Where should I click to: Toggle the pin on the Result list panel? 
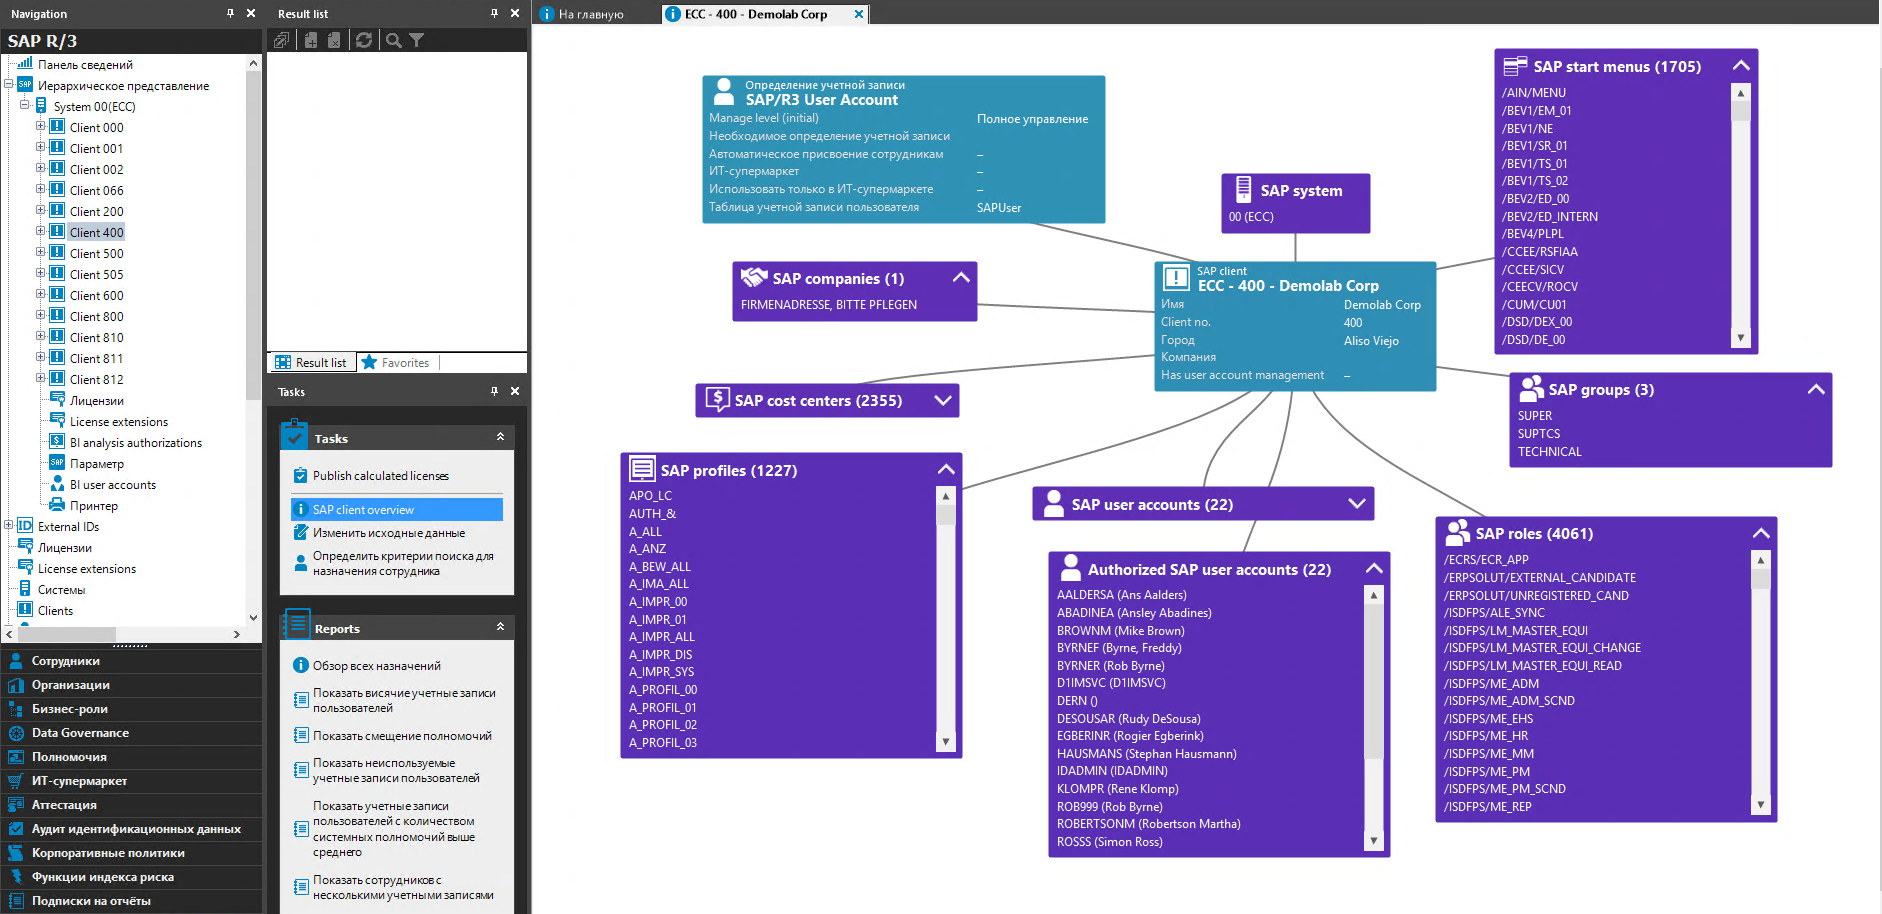pyautogui.click(x=494, y=13)
